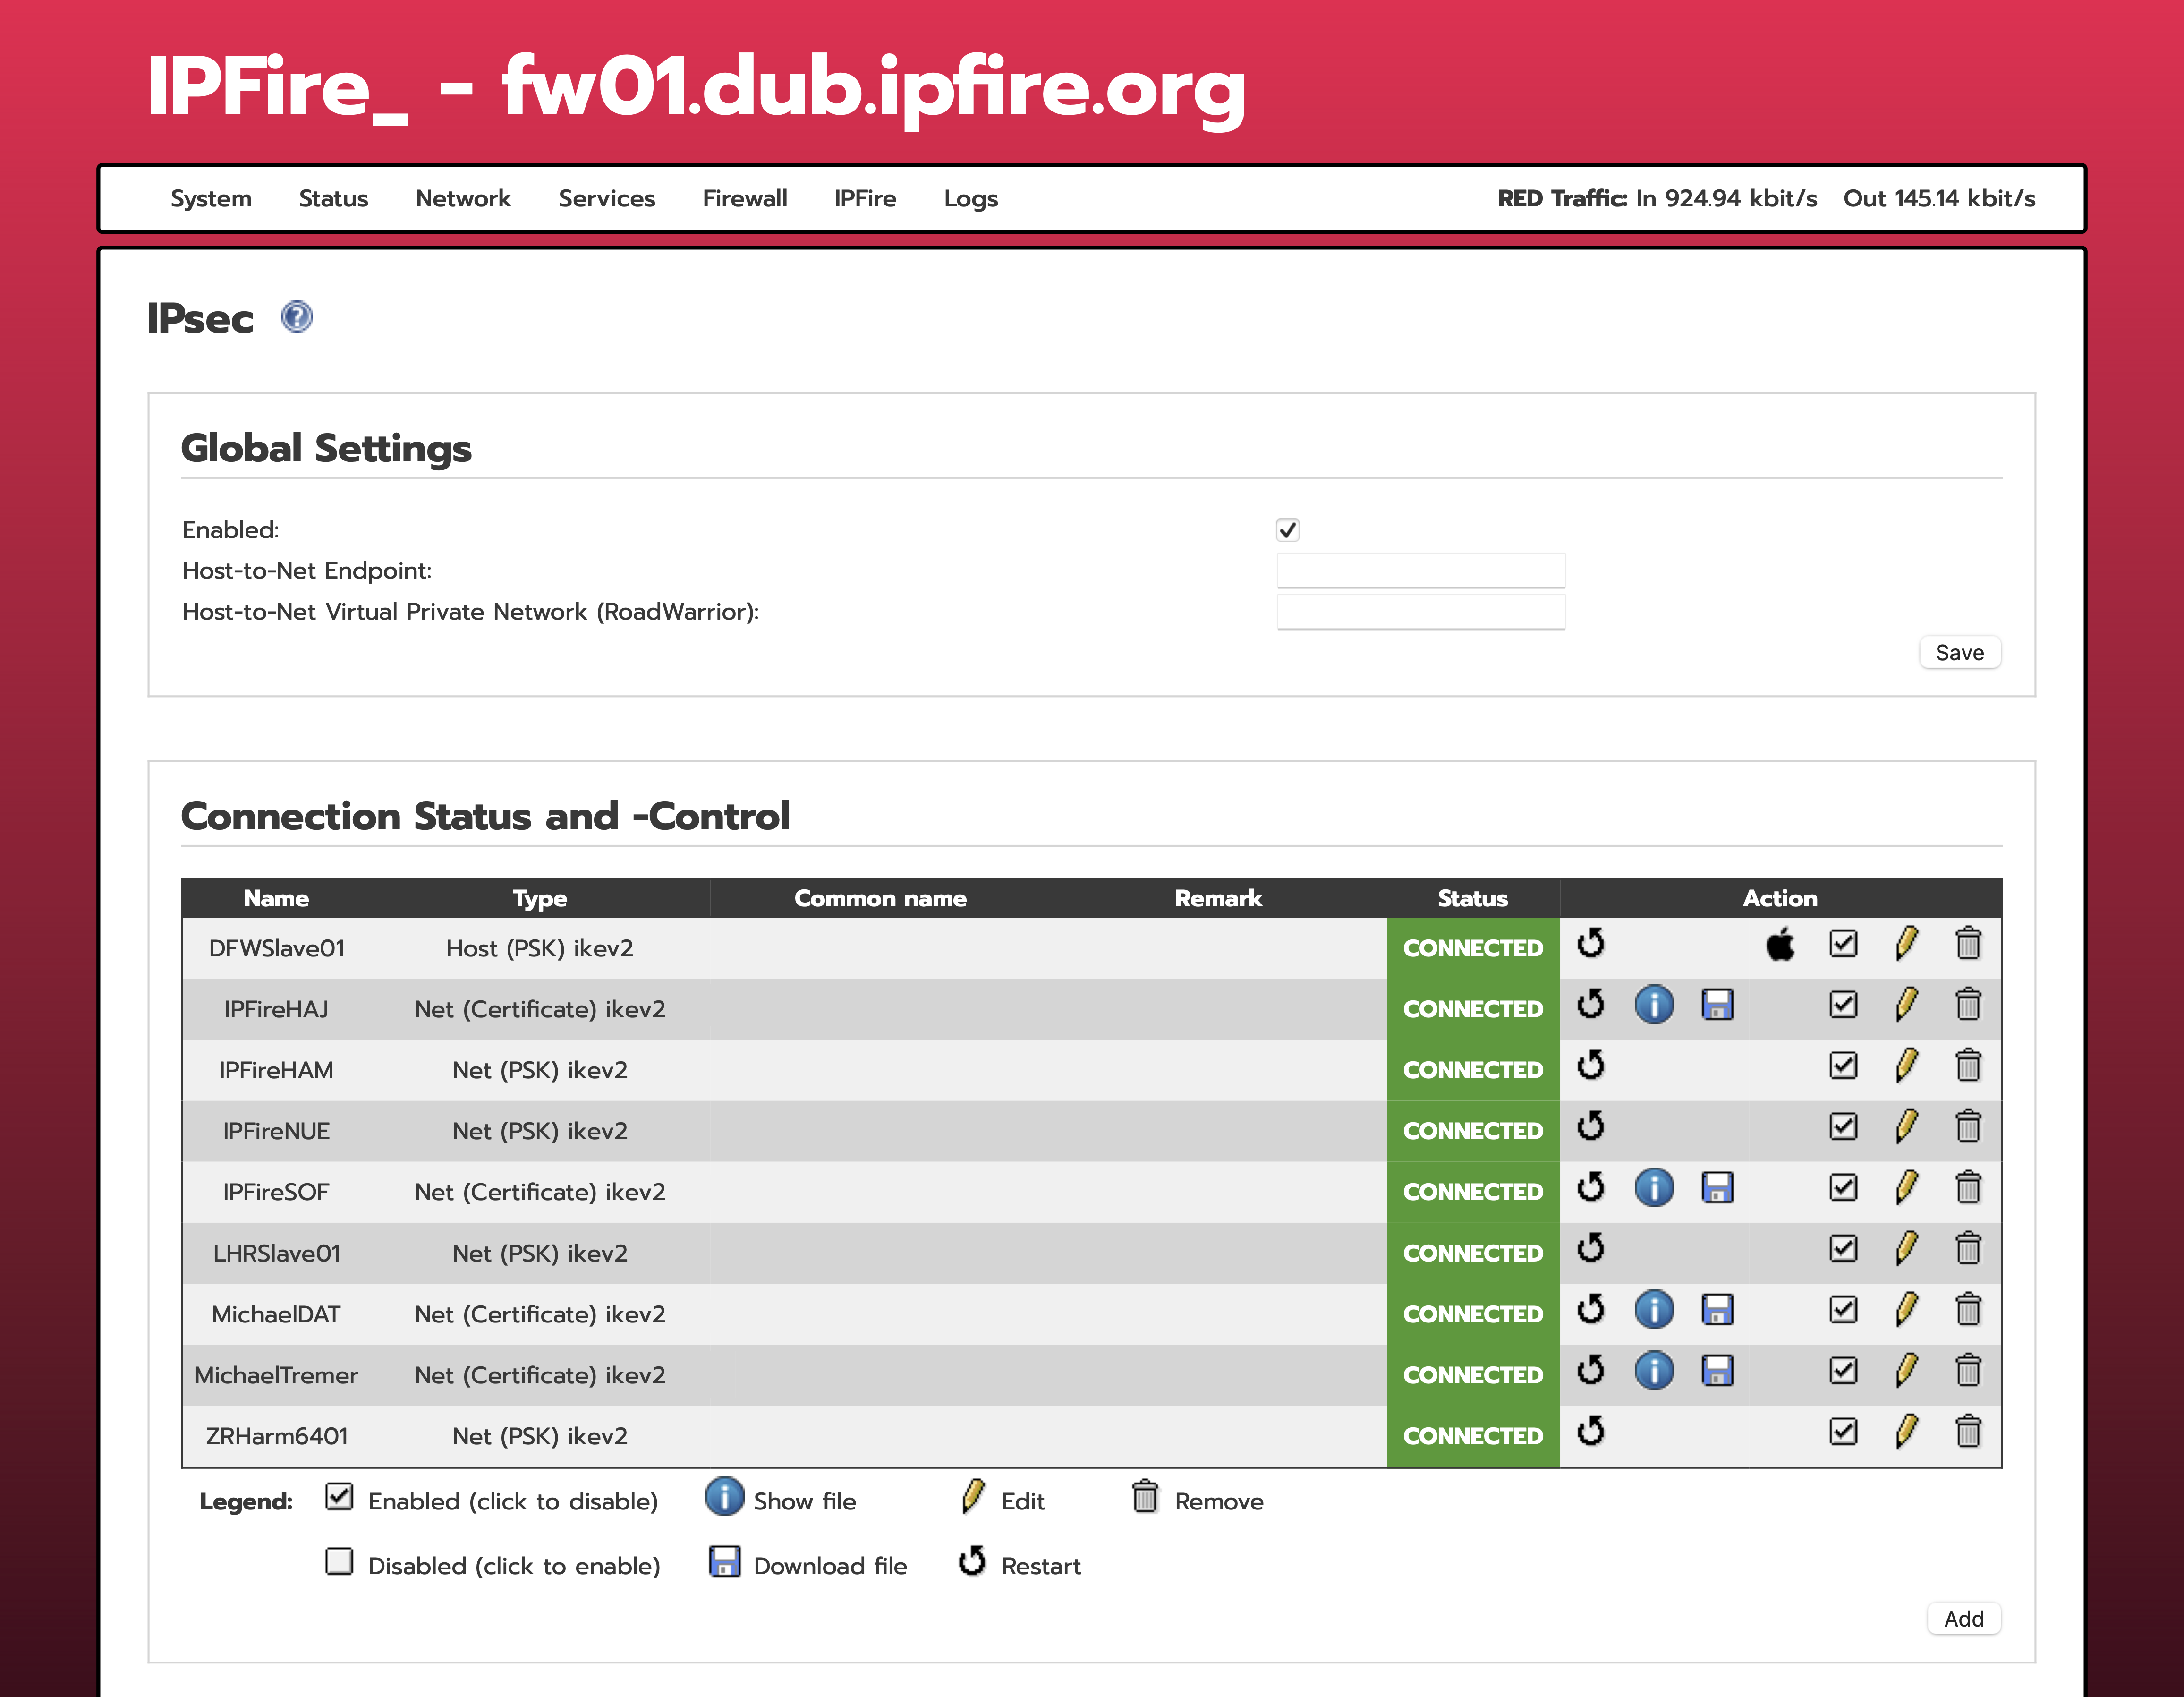Viewport: 2184px width, 1697px height.
Task: Click 'Host (PSK) ikev2' type cell
Action: (x=540, y=948)
